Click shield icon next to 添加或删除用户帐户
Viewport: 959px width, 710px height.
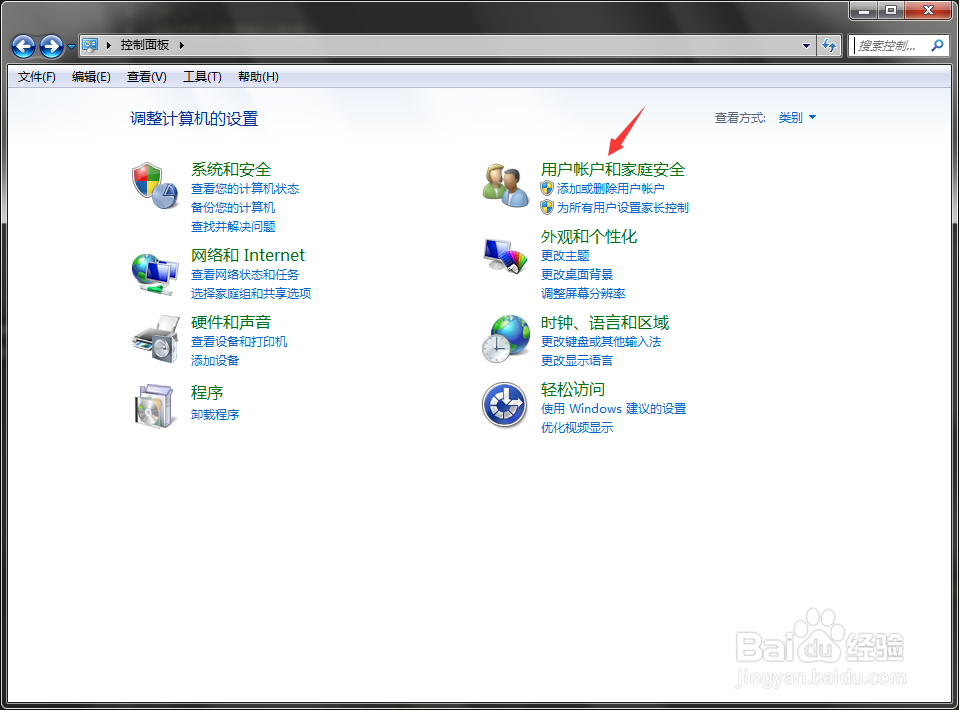[x=547, y=188]
